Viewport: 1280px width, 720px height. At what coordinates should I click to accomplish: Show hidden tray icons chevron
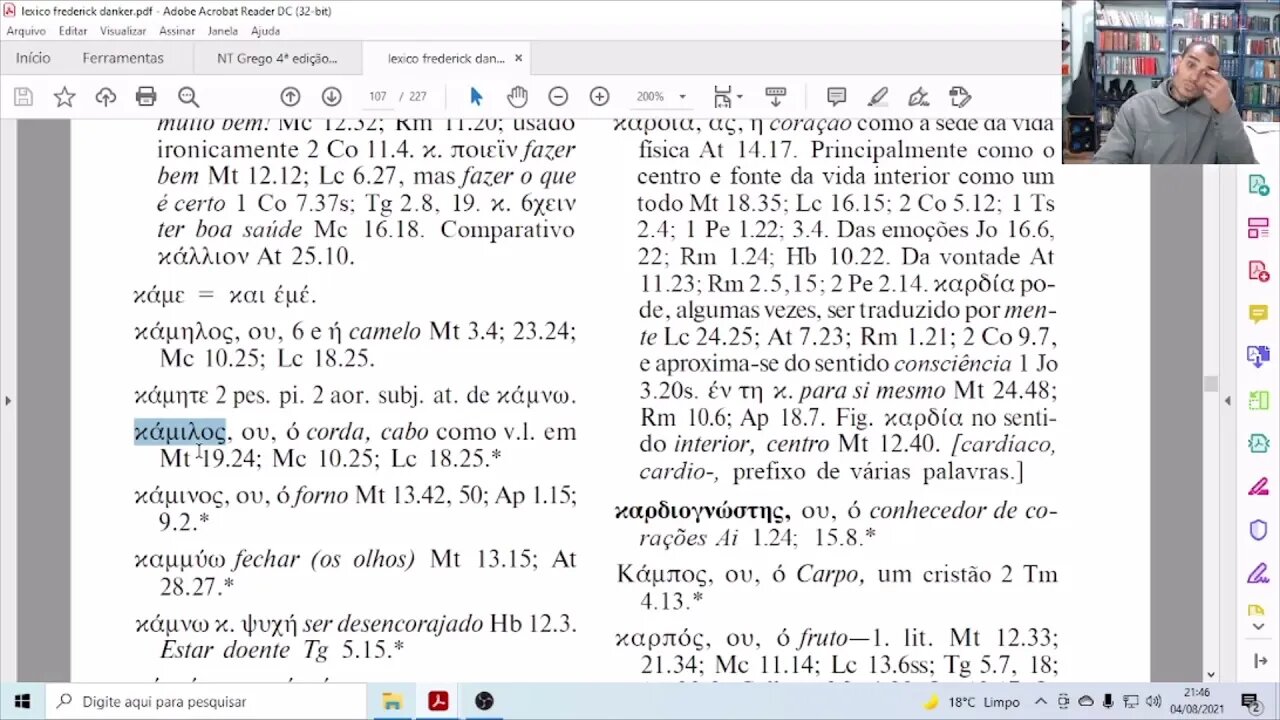click(1041, 702)
